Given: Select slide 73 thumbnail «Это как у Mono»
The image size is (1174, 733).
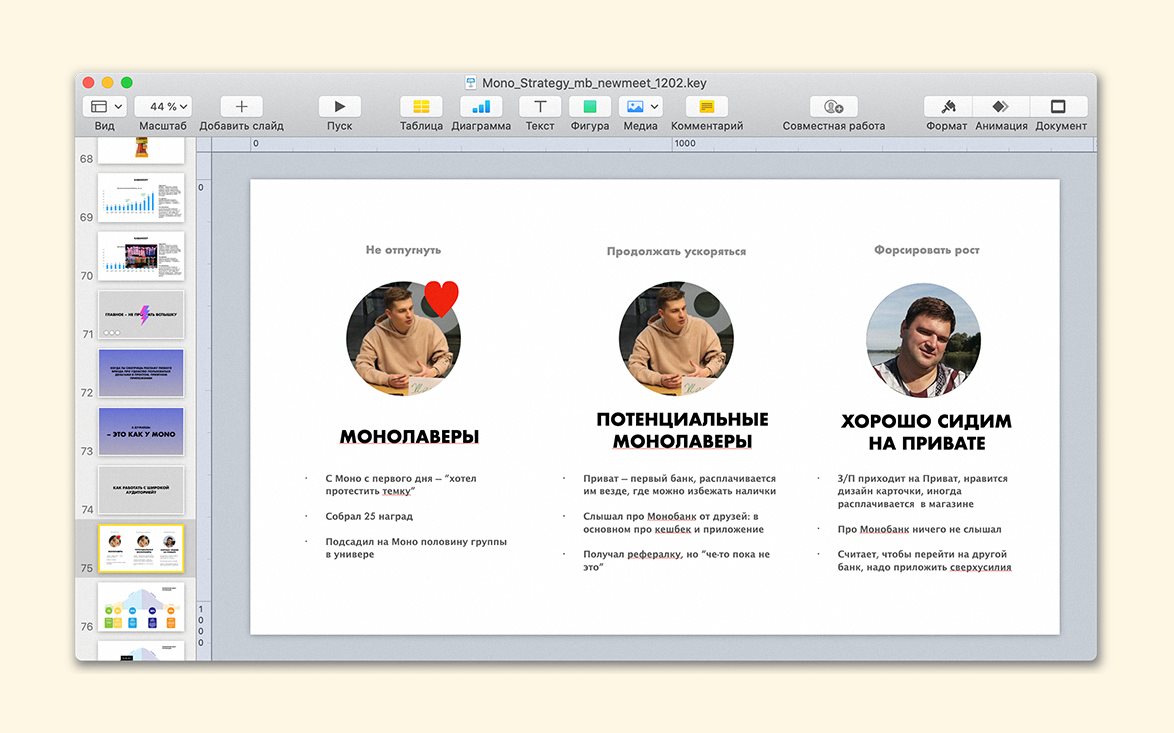Looking at the screenshot, I should coord(141,431).
